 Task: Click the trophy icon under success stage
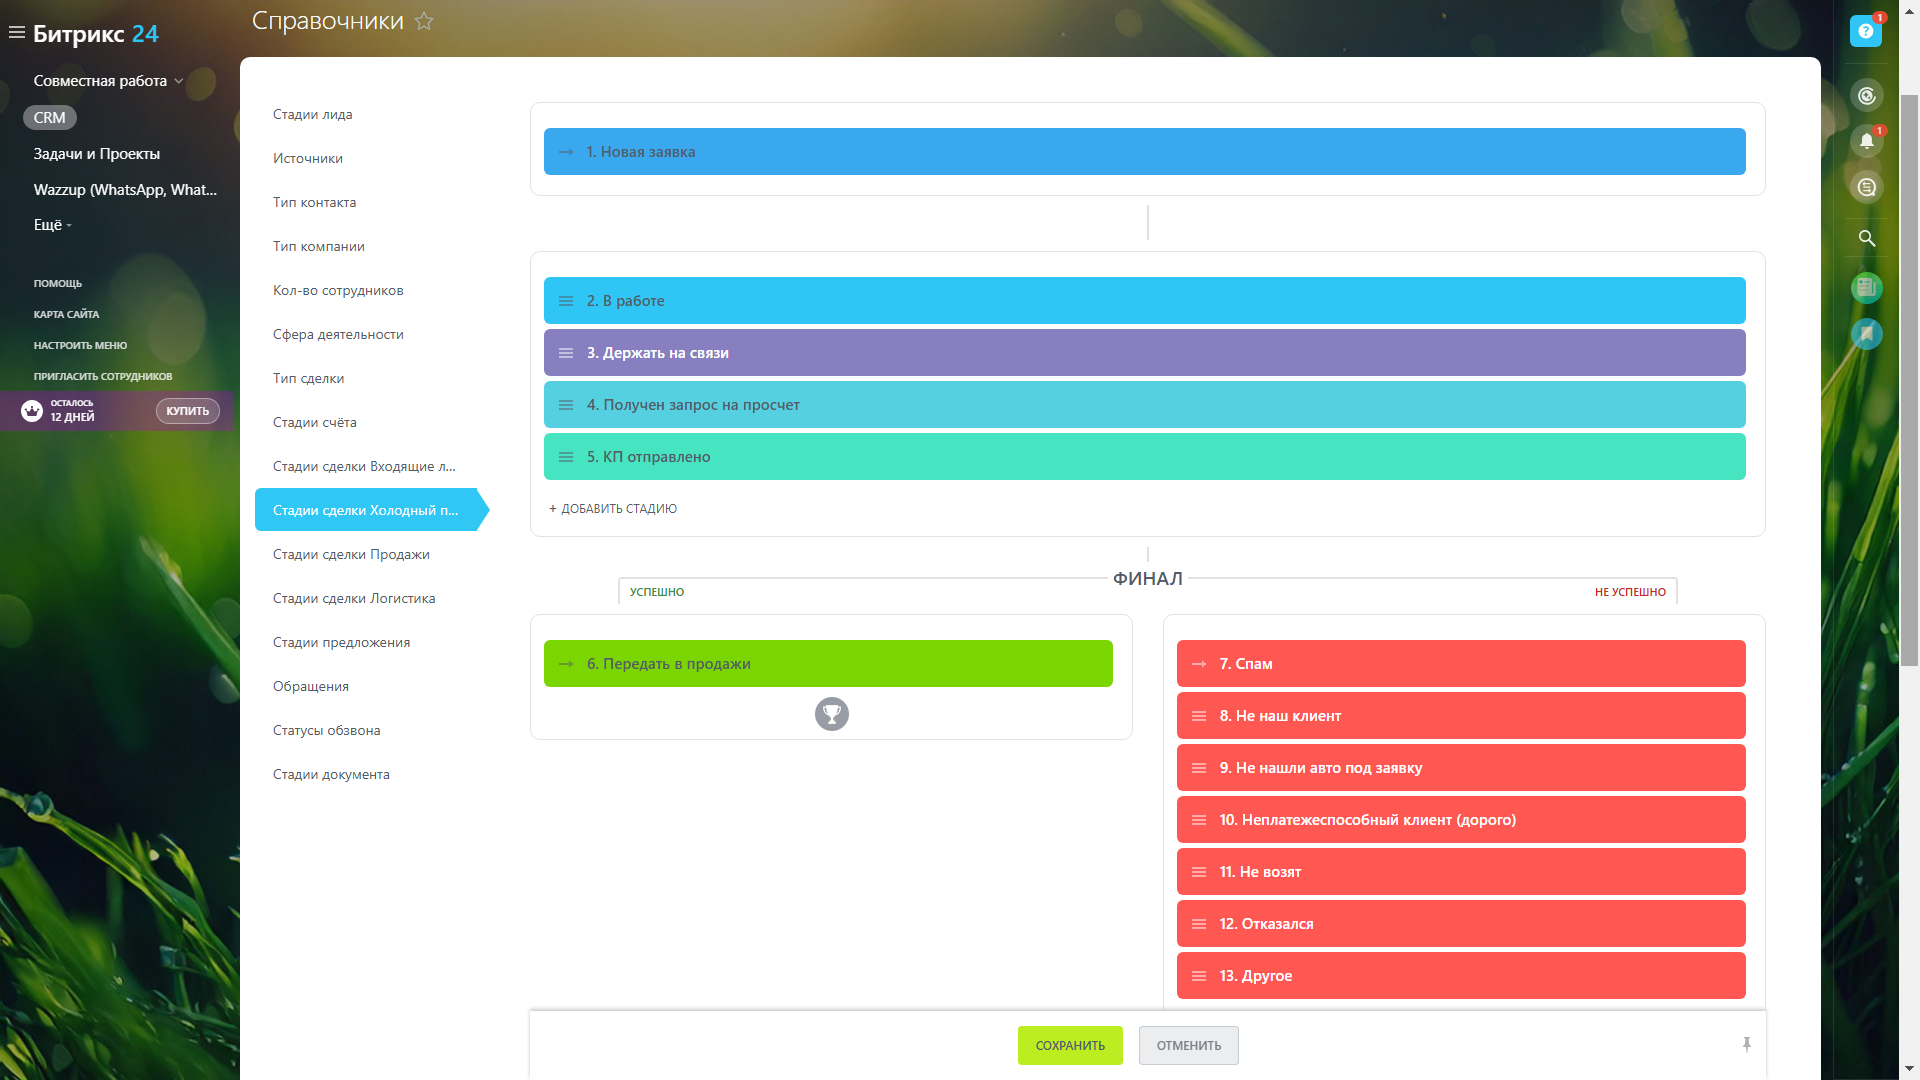click(831, 714)
